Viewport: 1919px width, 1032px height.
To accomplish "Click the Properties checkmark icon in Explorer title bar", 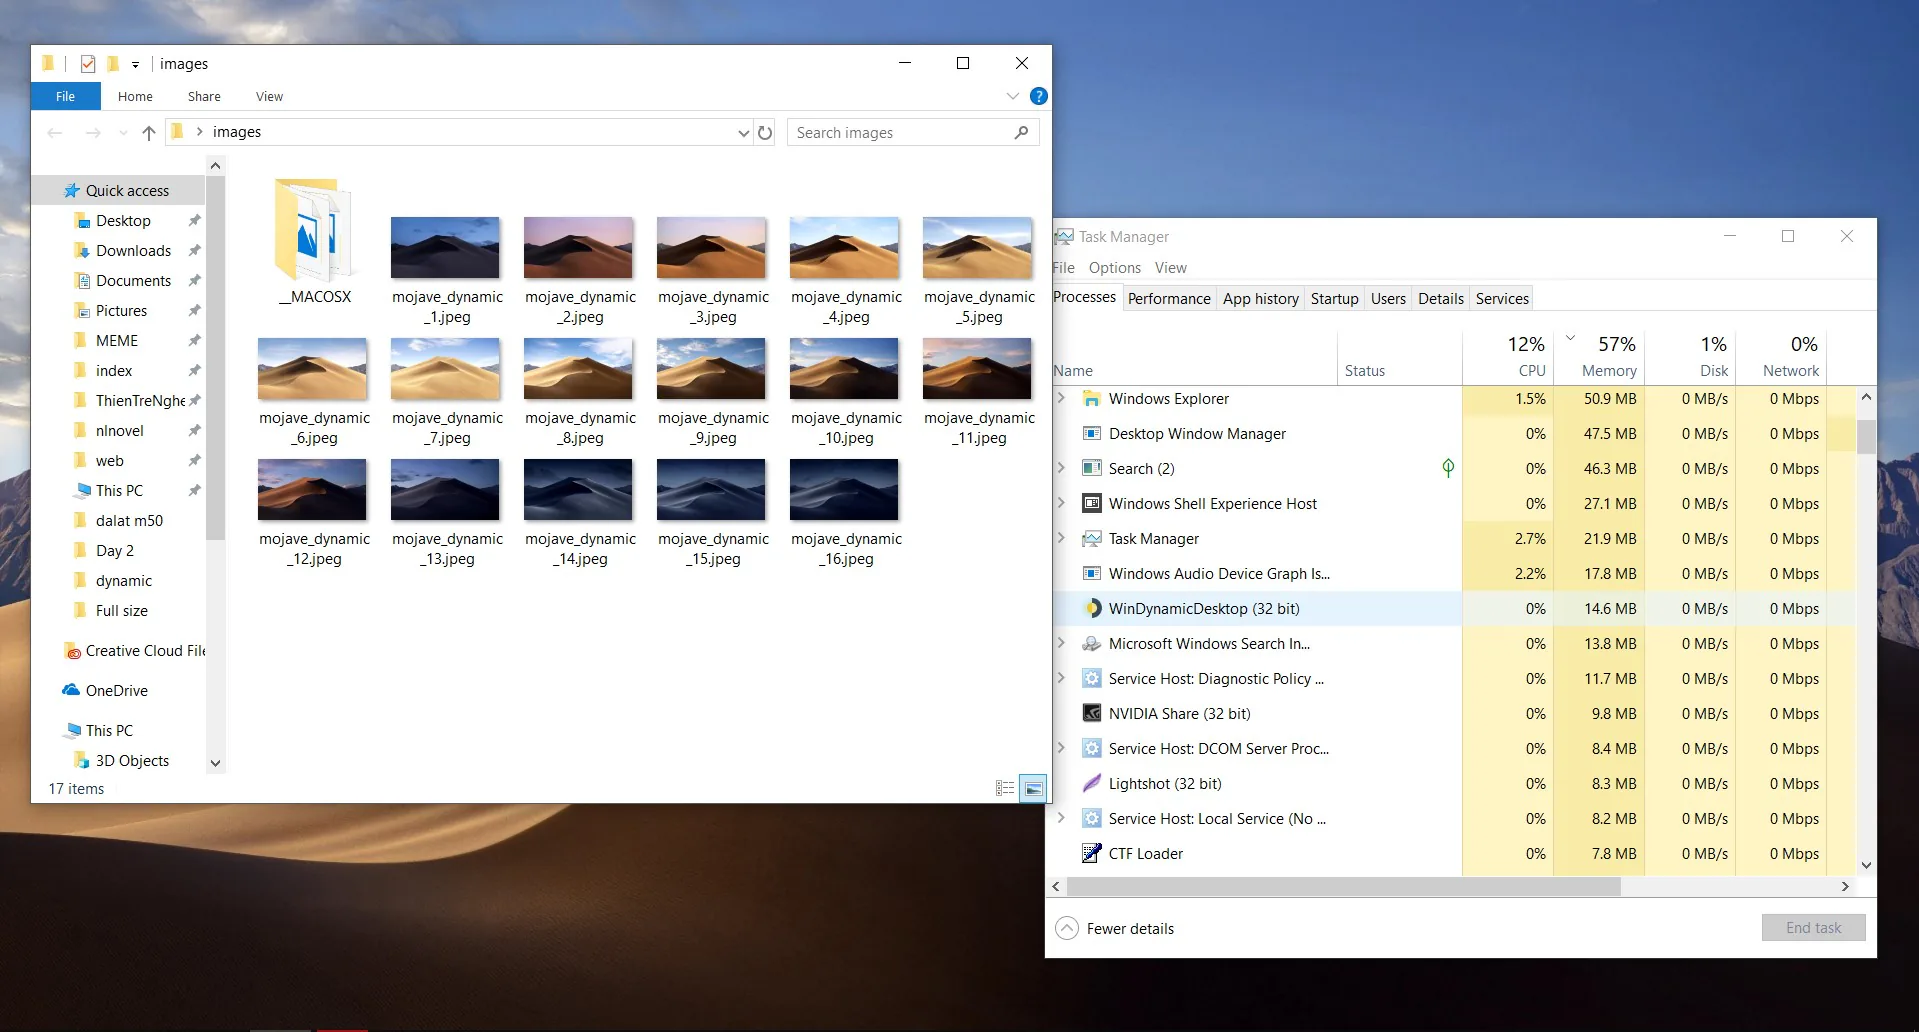I will click(88, 64).
